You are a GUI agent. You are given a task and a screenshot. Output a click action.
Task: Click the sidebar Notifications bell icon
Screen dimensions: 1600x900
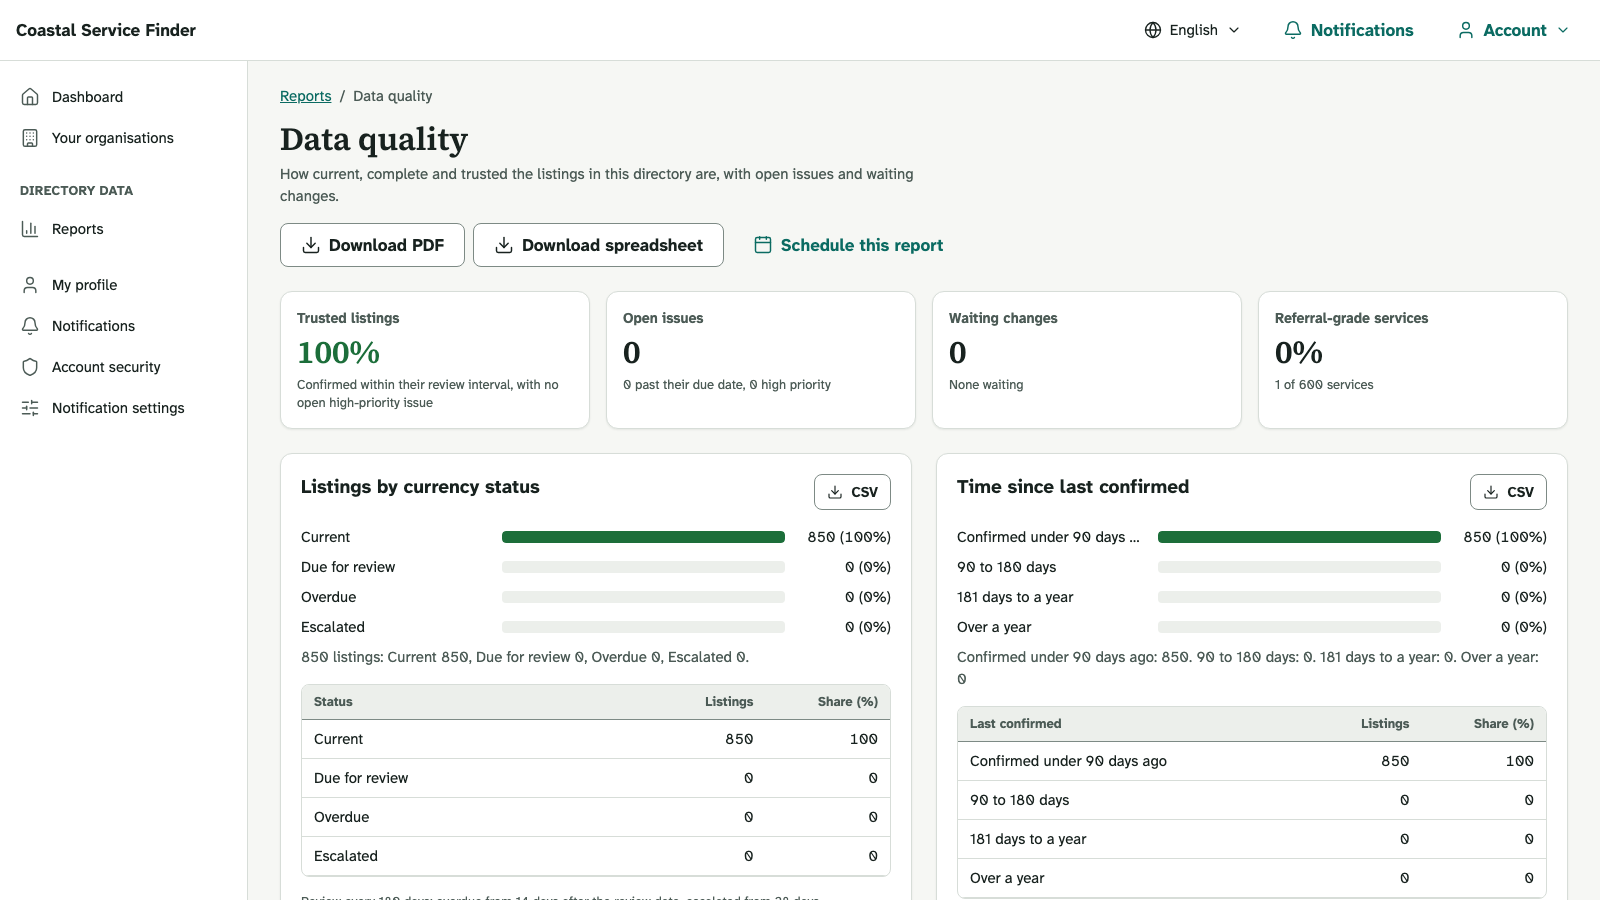pos(30,326)
